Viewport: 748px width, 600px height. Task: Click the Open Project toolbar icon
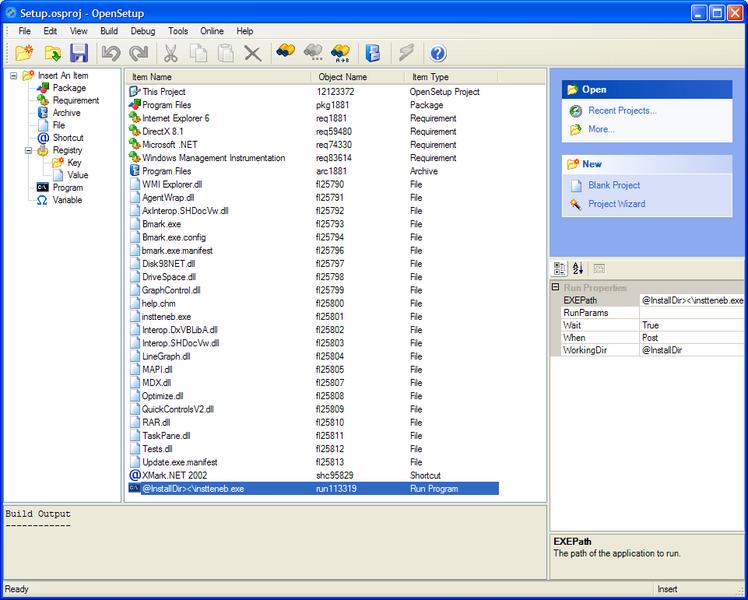52,53
